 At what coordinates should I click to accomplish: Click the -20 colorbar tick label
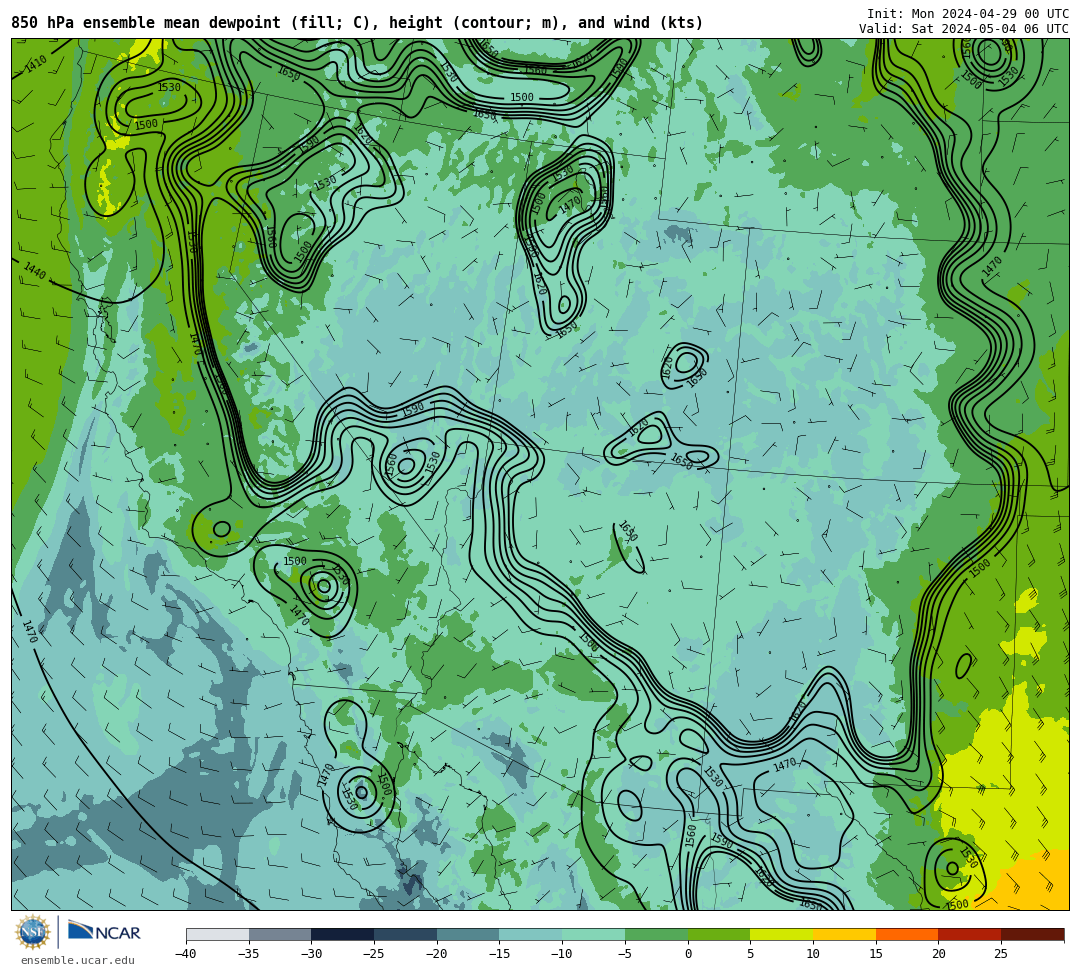pos(436,954)
